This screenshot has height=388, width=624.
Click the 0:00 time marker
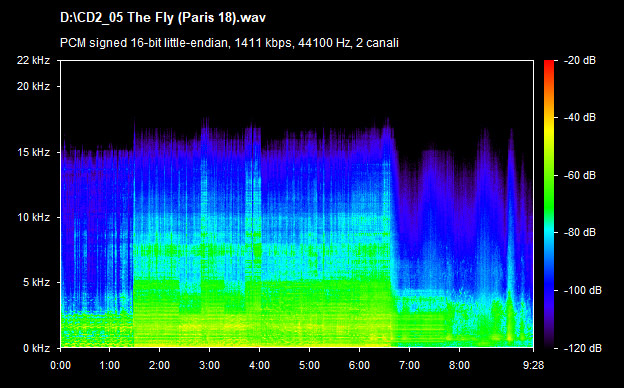(60, 365)
